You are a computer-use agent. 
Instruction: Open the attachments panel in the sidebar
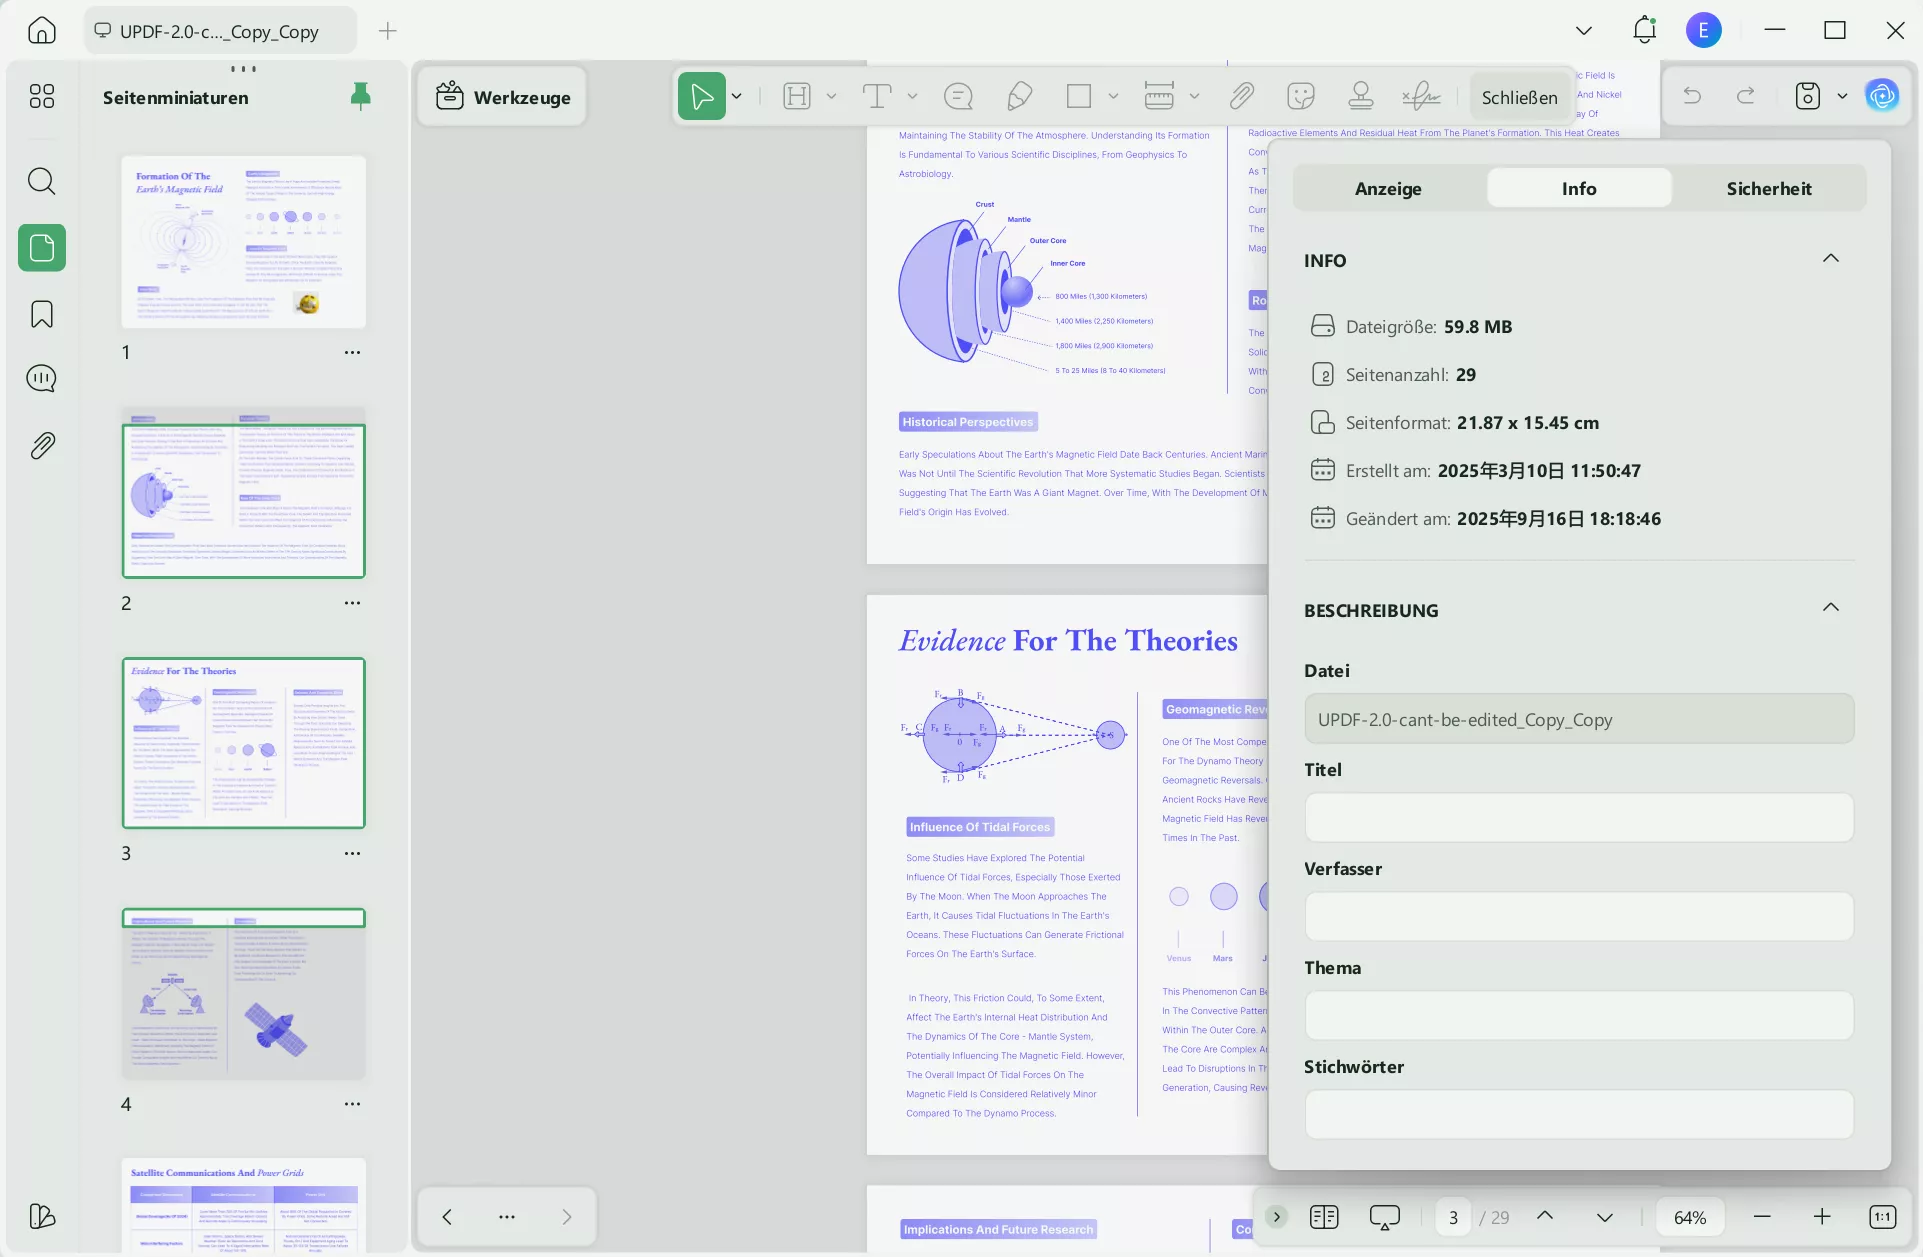41,446
